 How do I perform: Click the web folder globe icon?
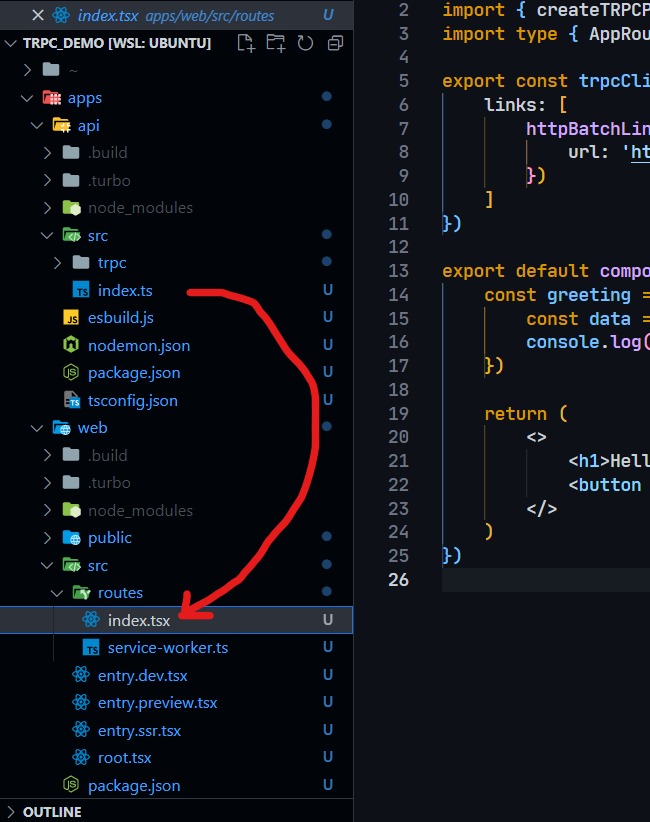(x=61, y=428)
